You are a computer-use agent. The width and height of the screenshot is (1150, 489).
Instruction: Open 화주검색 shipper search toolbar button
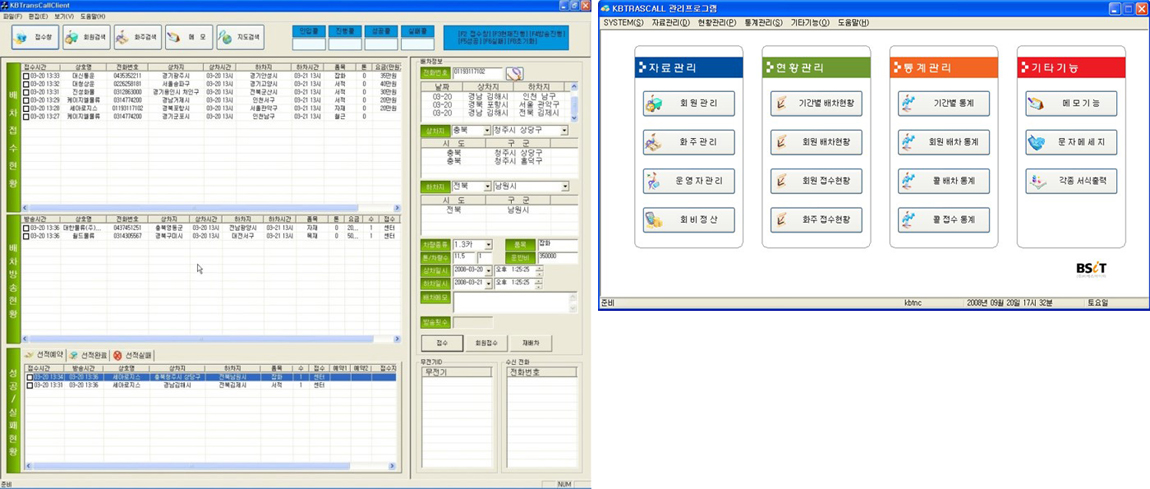[137, 37]
